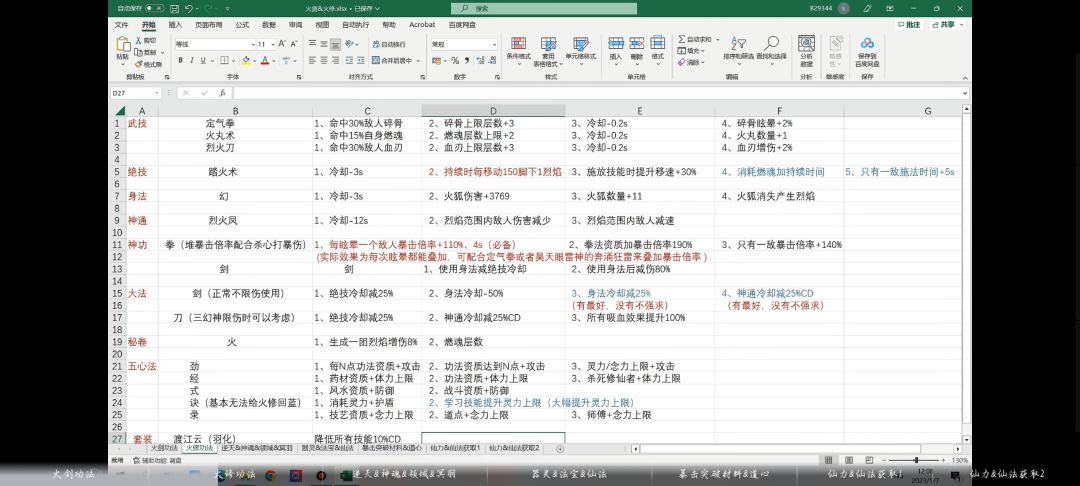Click the Percent Style icon
1080x486 pixels.
pyautogui.click(x=455, y=61)
